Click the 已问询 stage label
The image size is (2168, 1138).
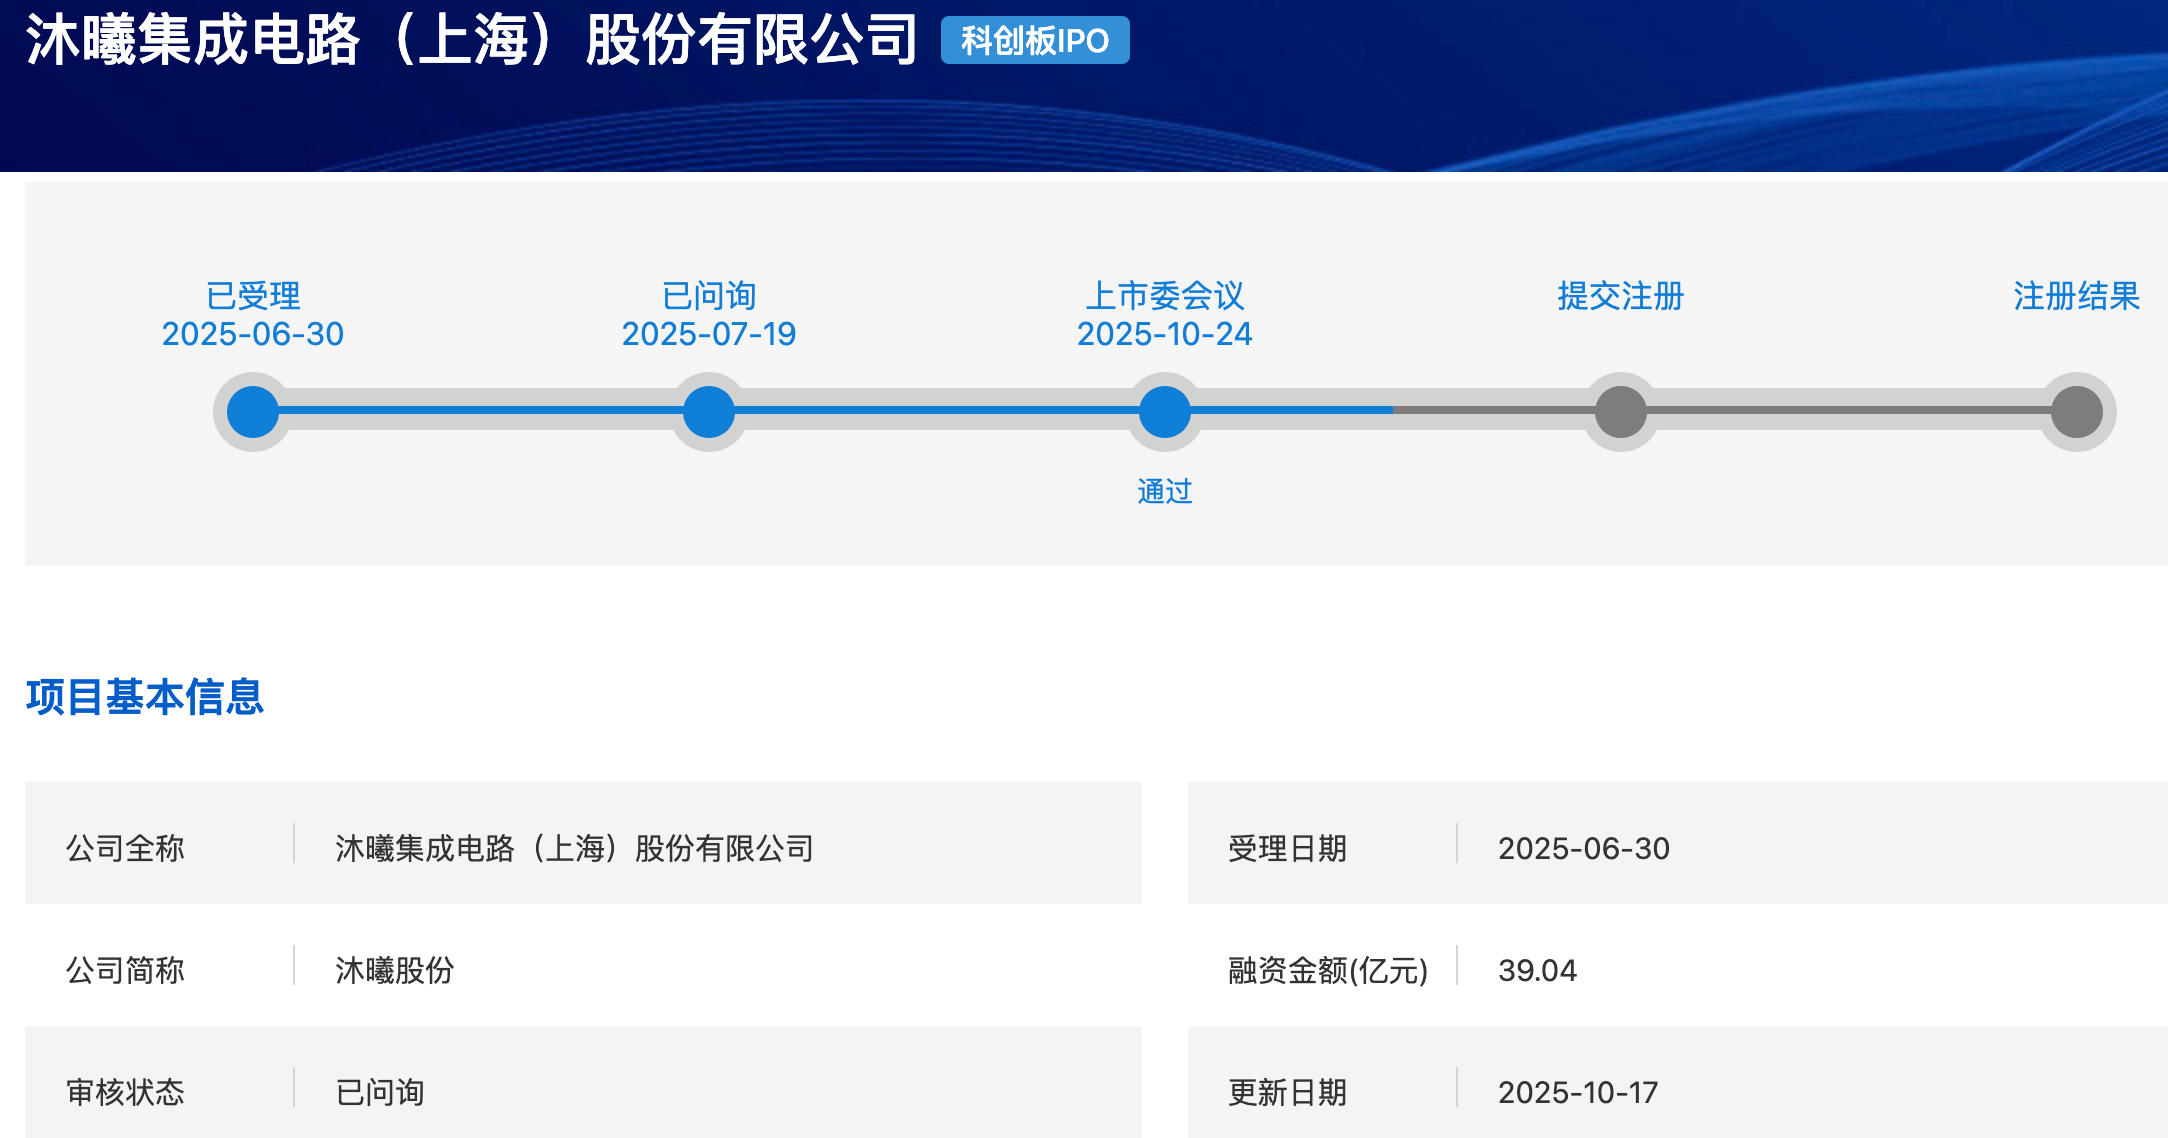709,296
